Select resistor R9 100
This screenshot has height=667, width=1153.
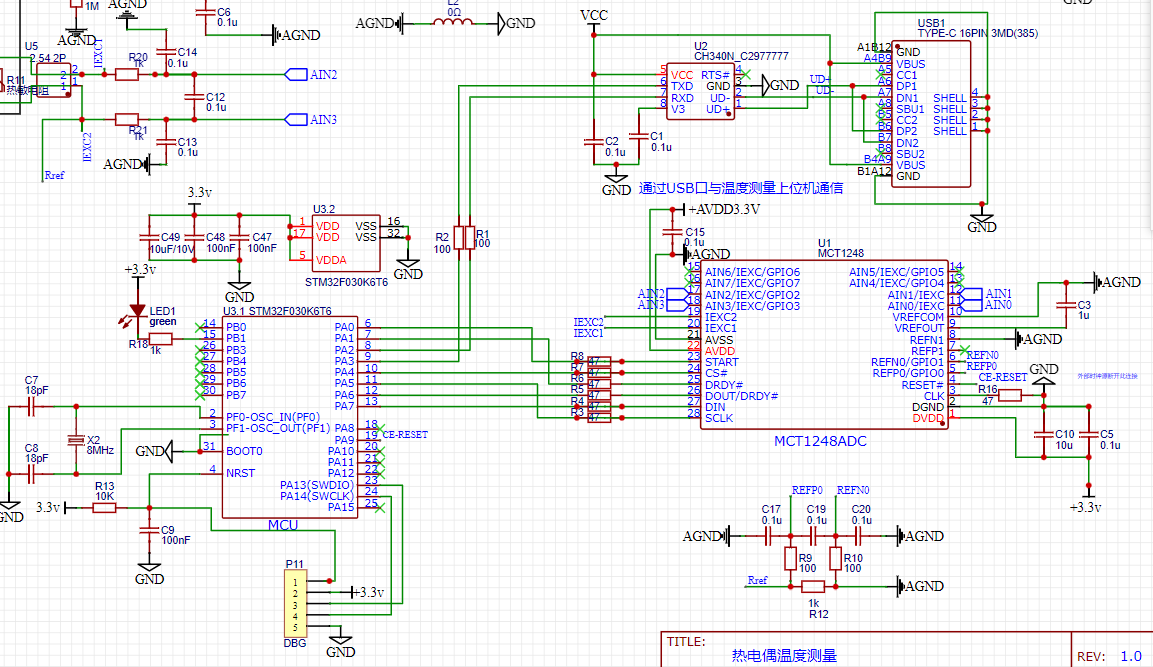[x=790, y=559]
